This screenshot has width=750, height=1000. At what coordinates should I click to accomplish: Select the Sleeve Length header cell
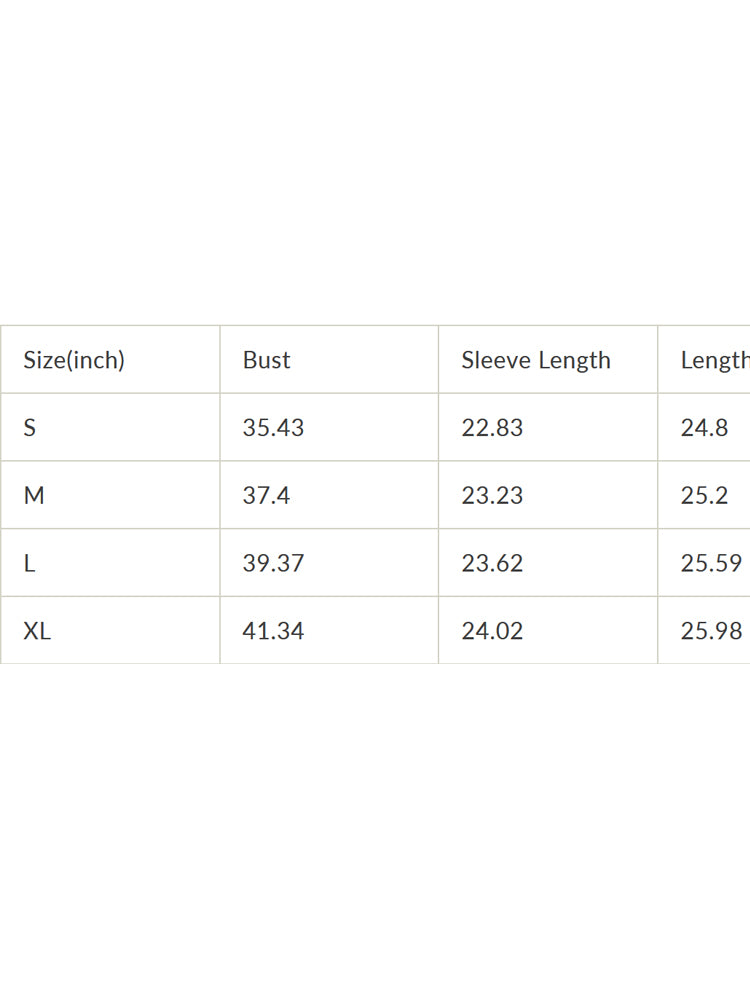pos(536,360)
